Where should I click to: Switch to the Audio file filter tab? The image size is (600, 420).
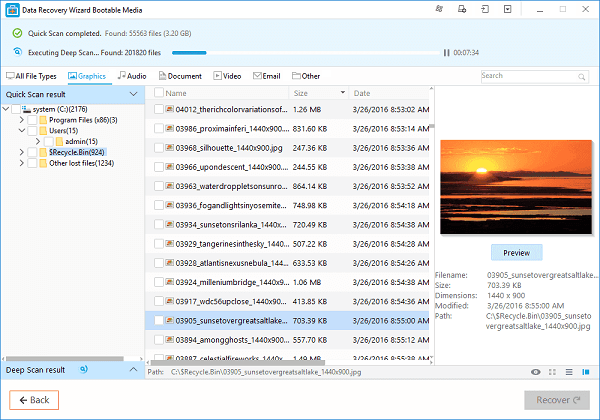pos(131,76)
